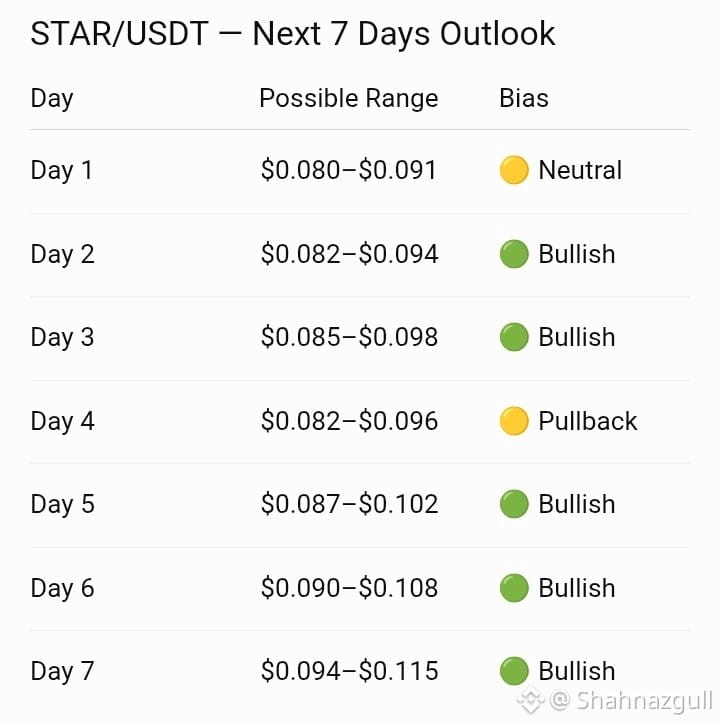Select the Possible Range column header

point(349,98)
